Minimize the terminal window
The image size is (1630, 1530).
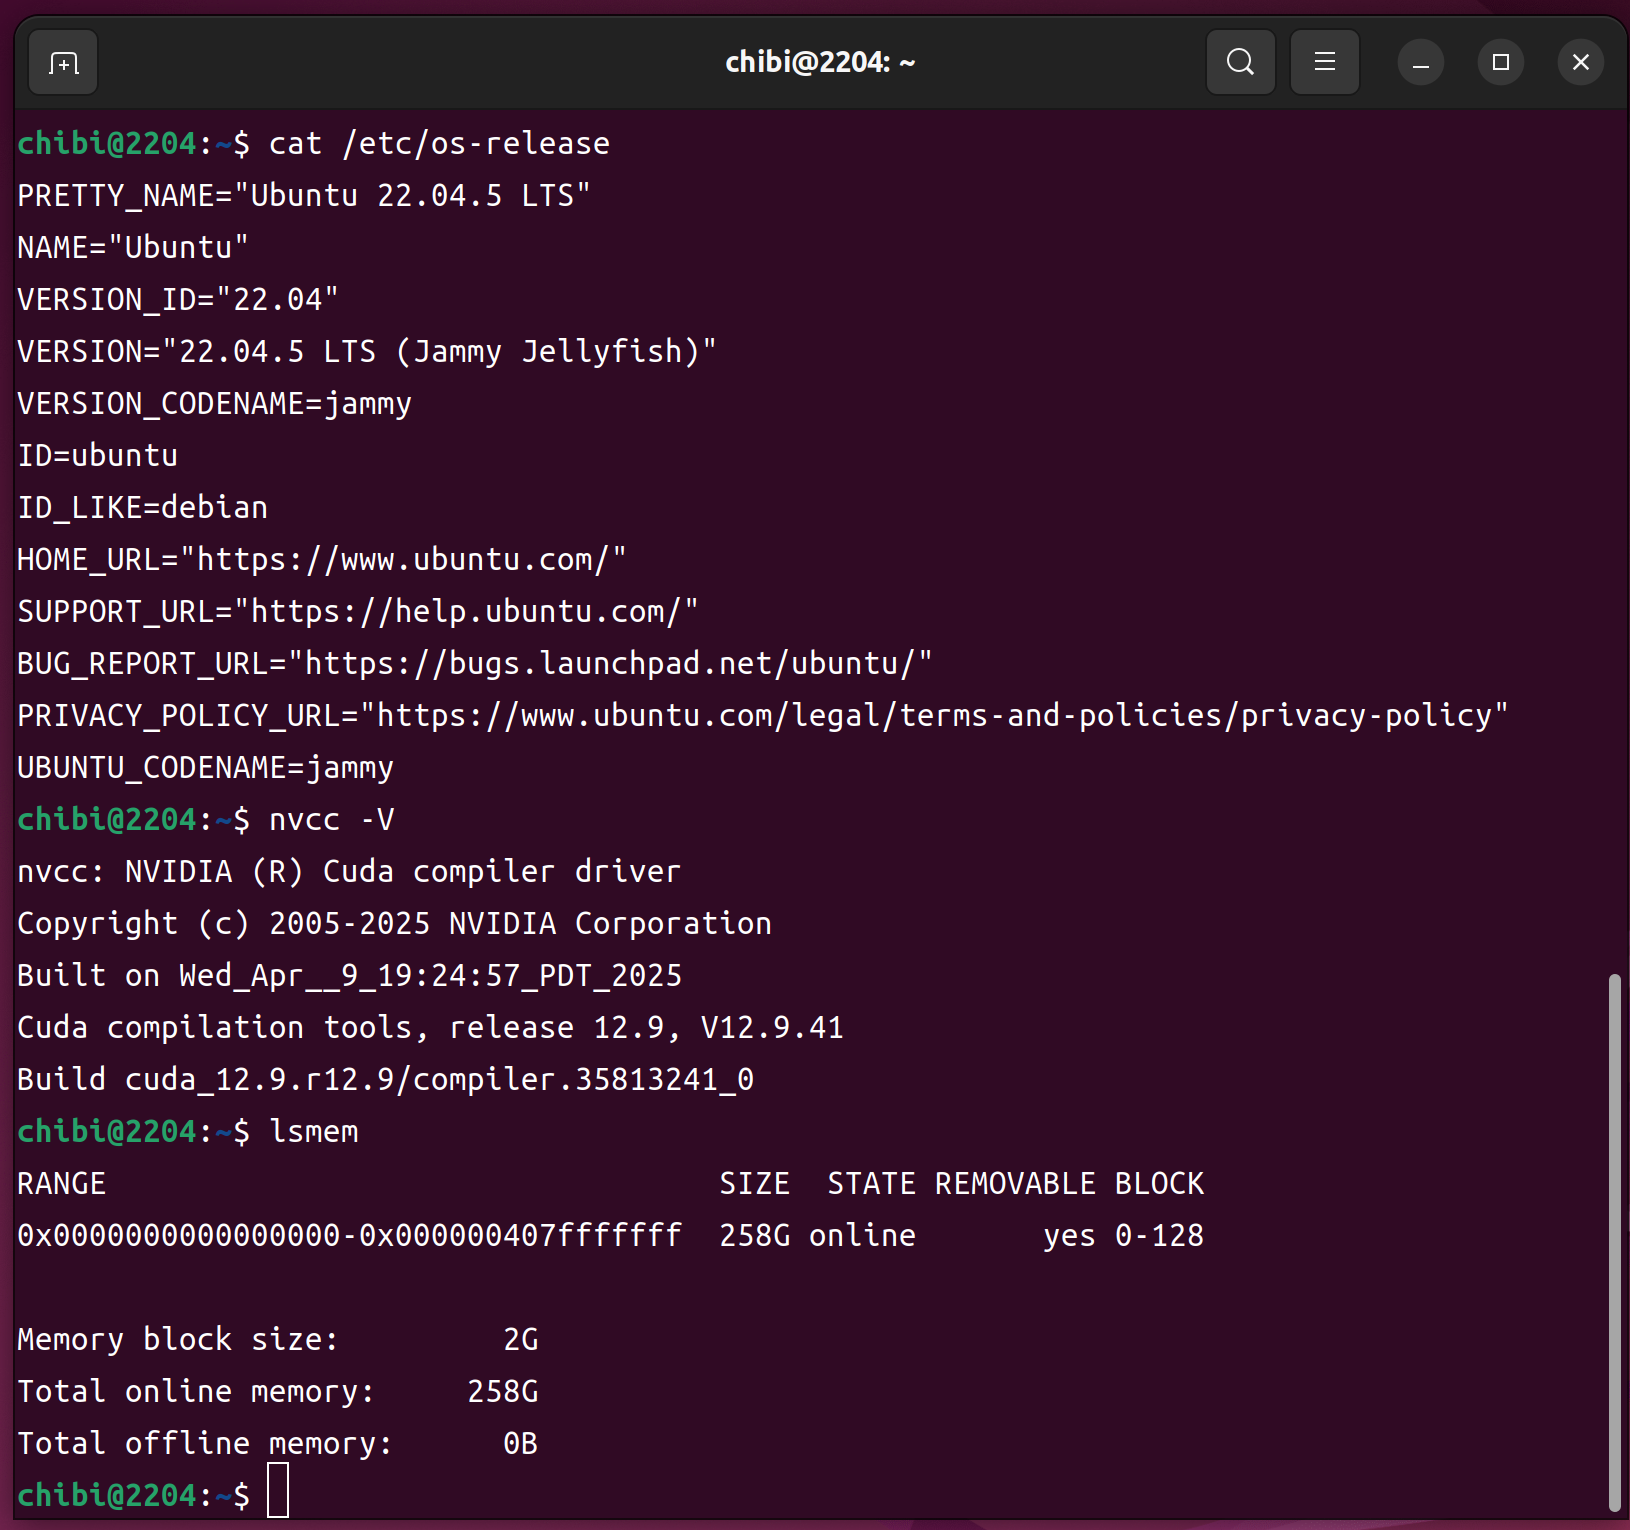(x=1420, y=63)
